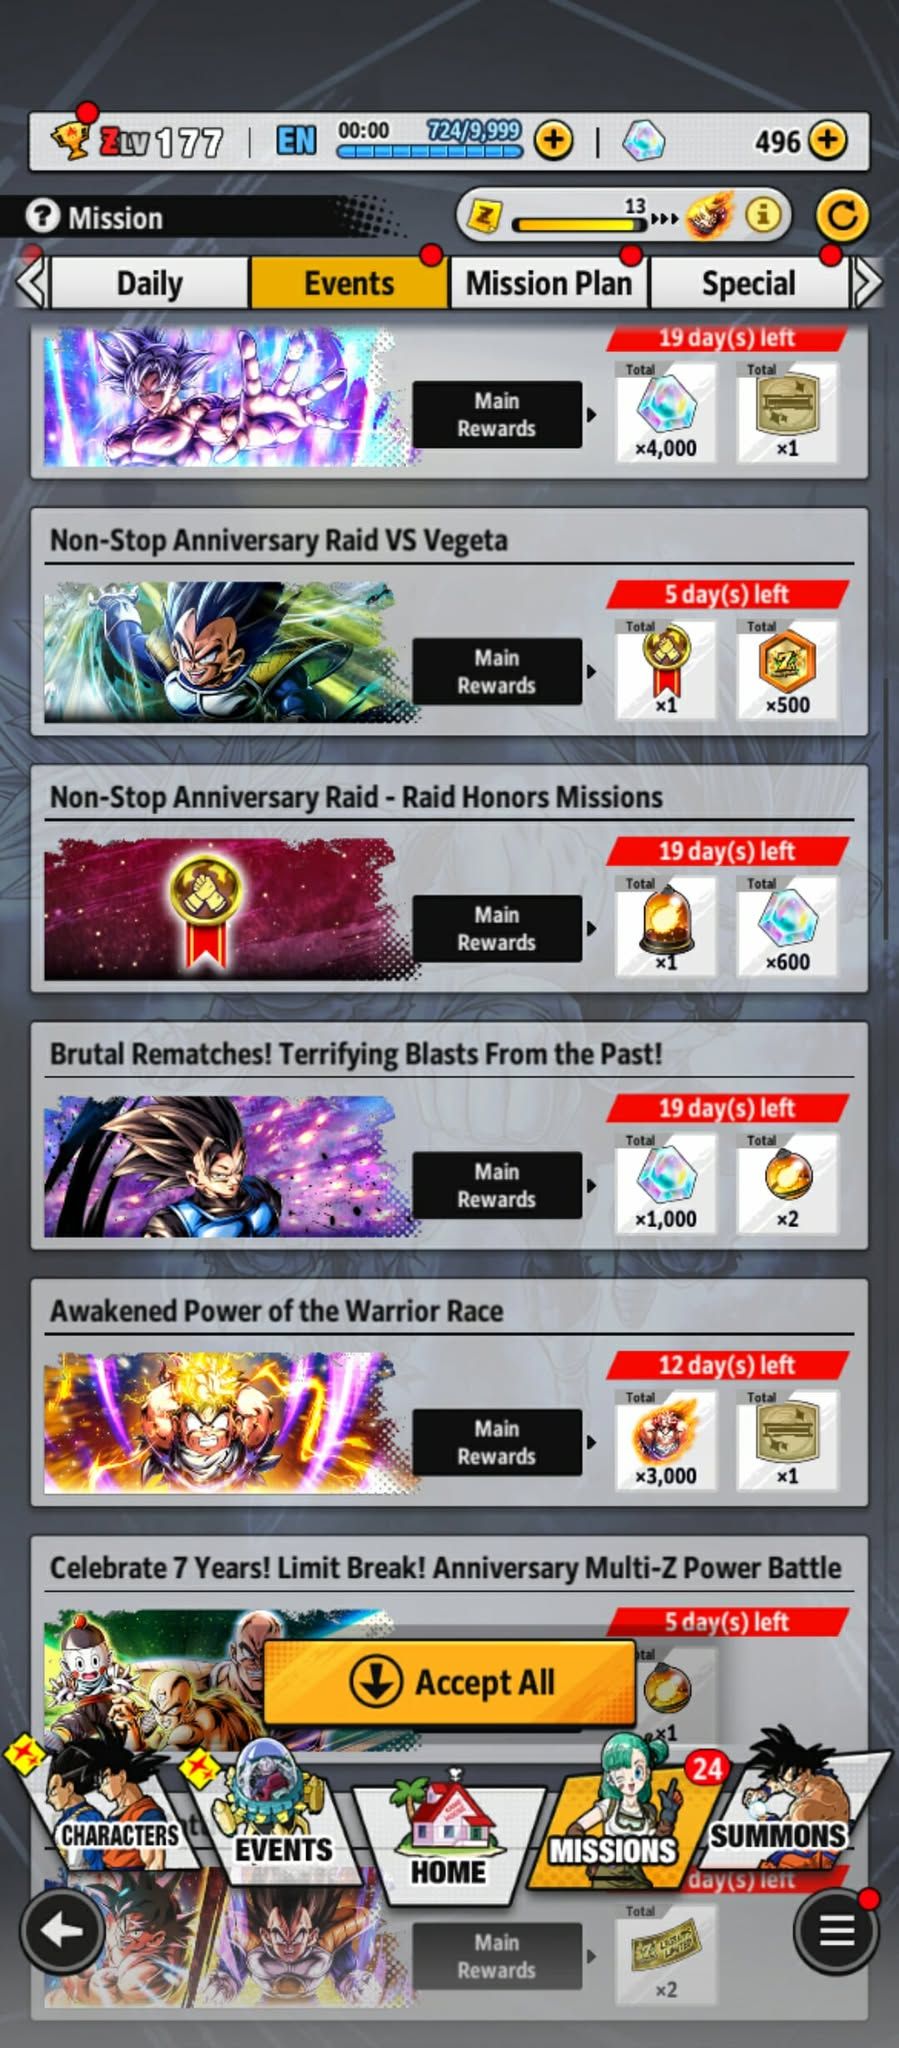Expand Main Rewards for Raid Honors Missions
Image resolution: width=899 pixels, height=2048 pixels.
(497, 928)
